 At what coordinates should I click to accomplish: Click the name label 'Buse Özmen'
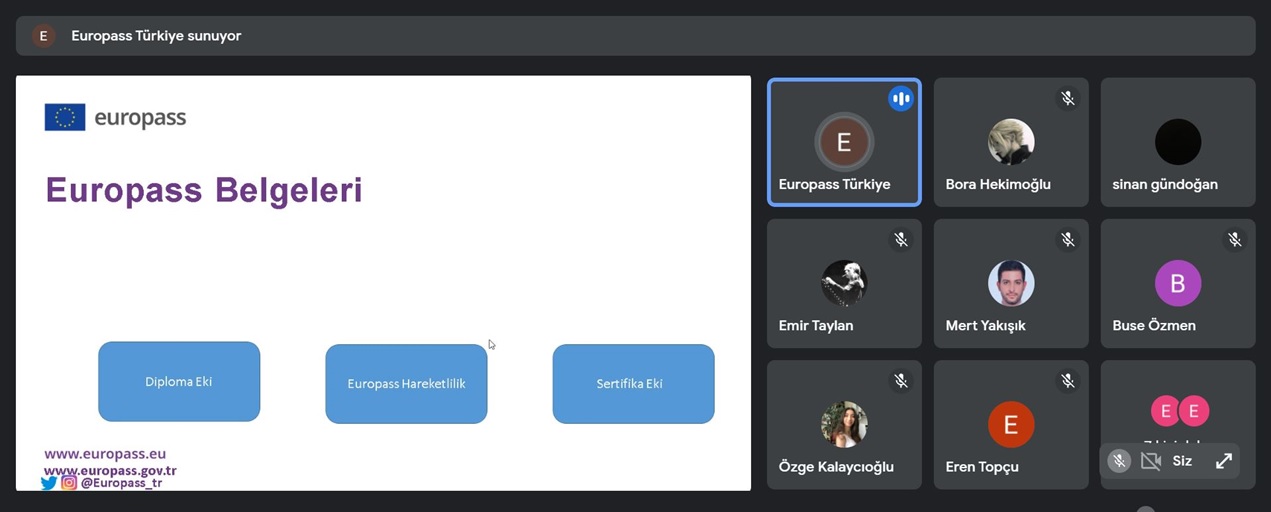pyautogui.click(x=1154, y=325)
